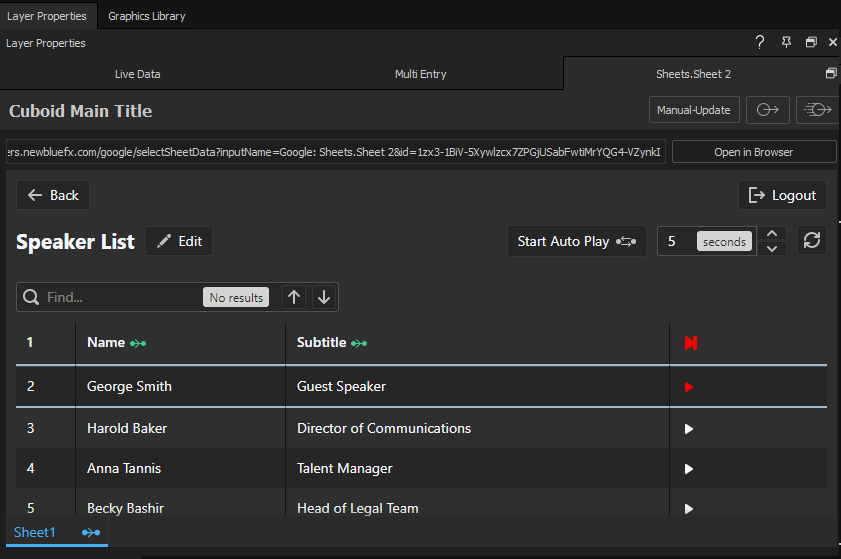Jump to next search result arrow
Screen dimensions: 841x559
[323, 297]
